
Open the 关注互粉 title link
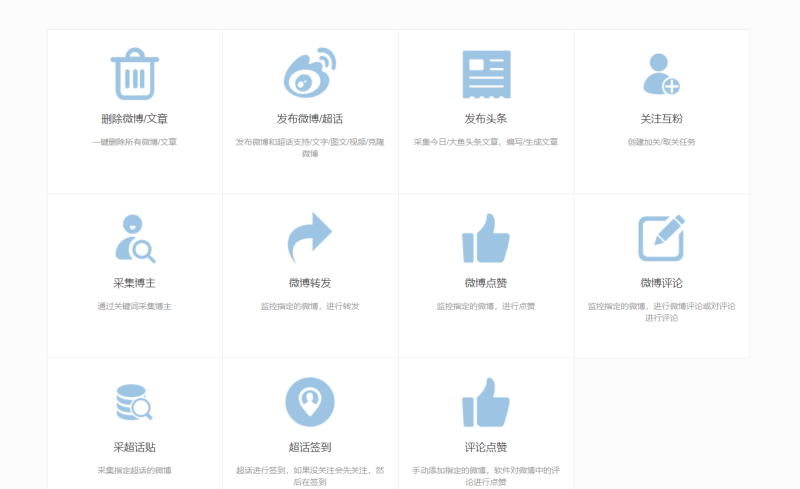click(x=661, y=119)
